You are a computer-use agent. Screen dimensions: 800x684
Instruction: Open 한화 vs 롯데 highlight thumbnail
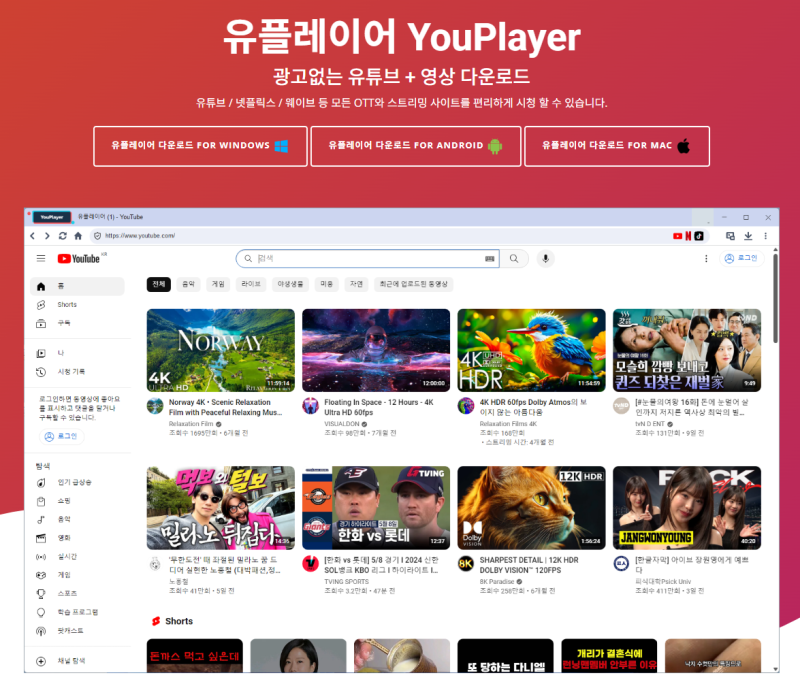(376, 508)
